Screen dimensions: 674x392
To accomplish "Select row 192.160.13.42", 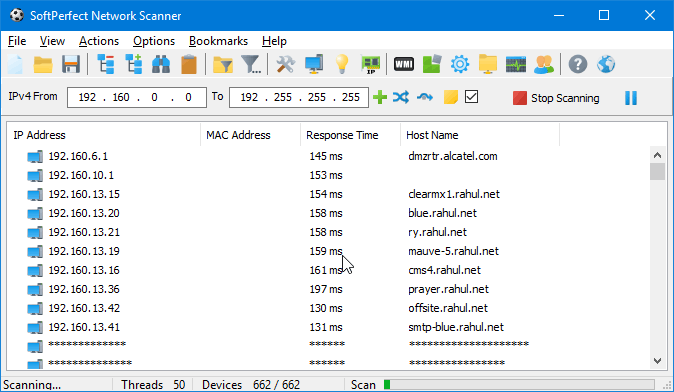I will tap(329, 308).
